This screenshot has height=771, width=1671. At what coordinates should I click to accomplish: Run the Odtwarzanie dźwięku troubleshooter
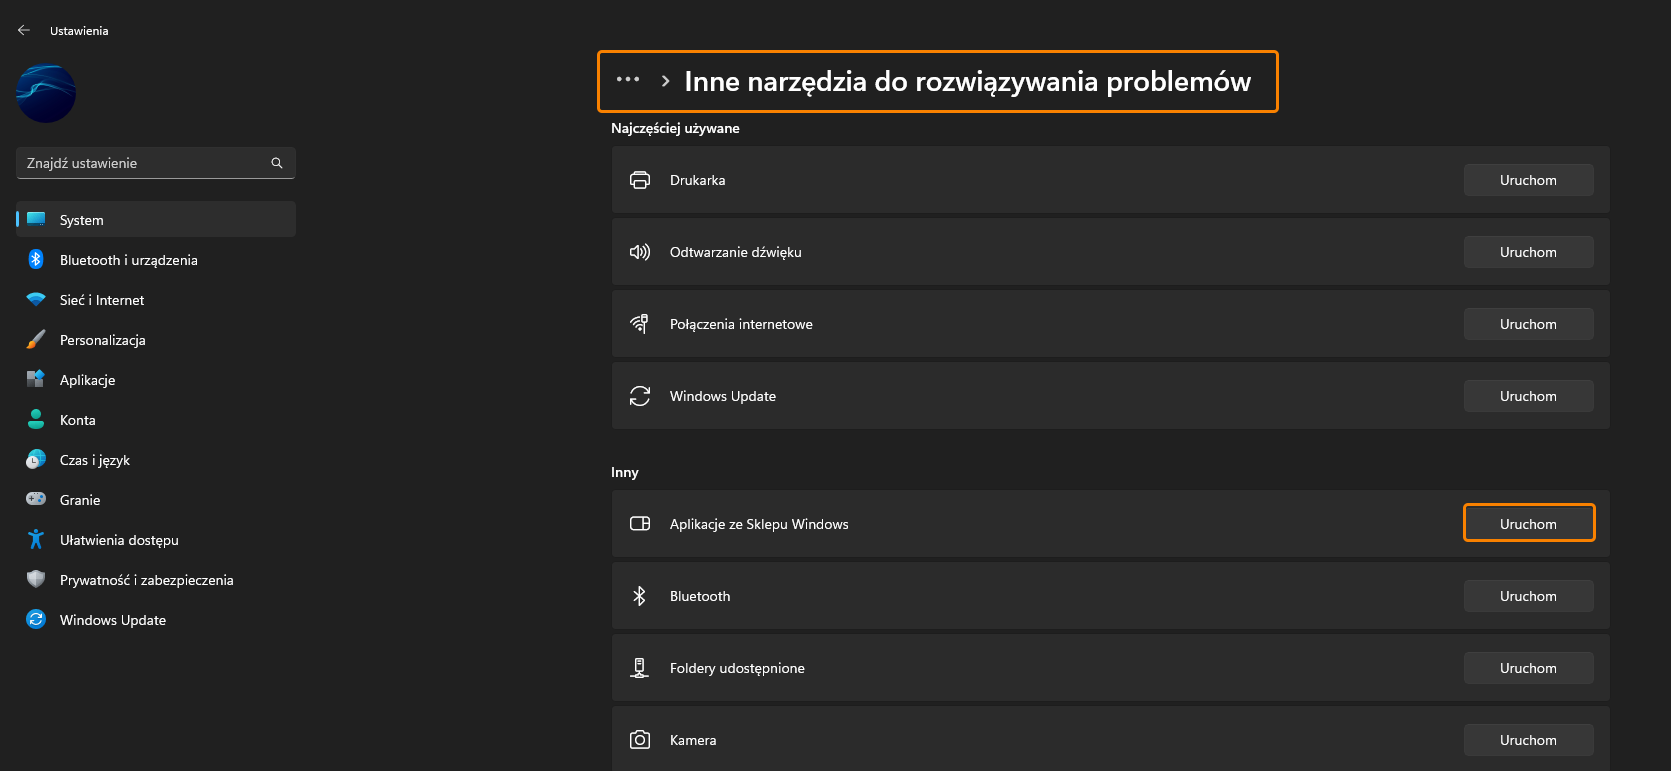click(1528, 252)
